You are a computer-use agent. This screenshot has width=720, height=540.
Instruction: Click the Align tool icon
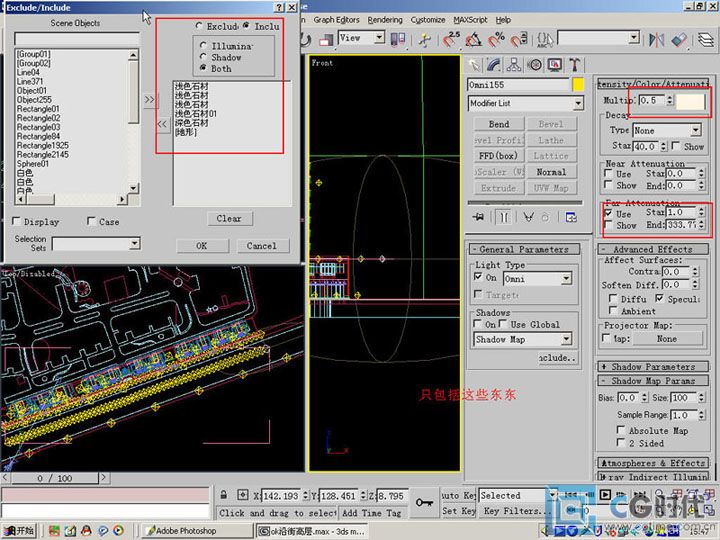pos(680,39)
